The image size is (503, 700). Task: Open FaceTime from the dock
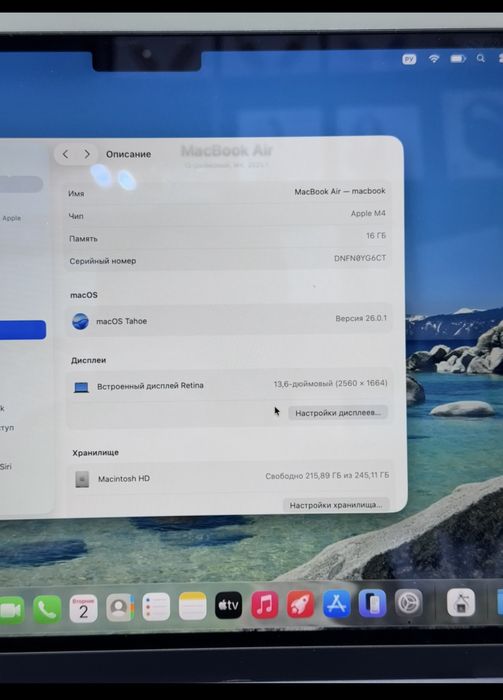(11, 610)
